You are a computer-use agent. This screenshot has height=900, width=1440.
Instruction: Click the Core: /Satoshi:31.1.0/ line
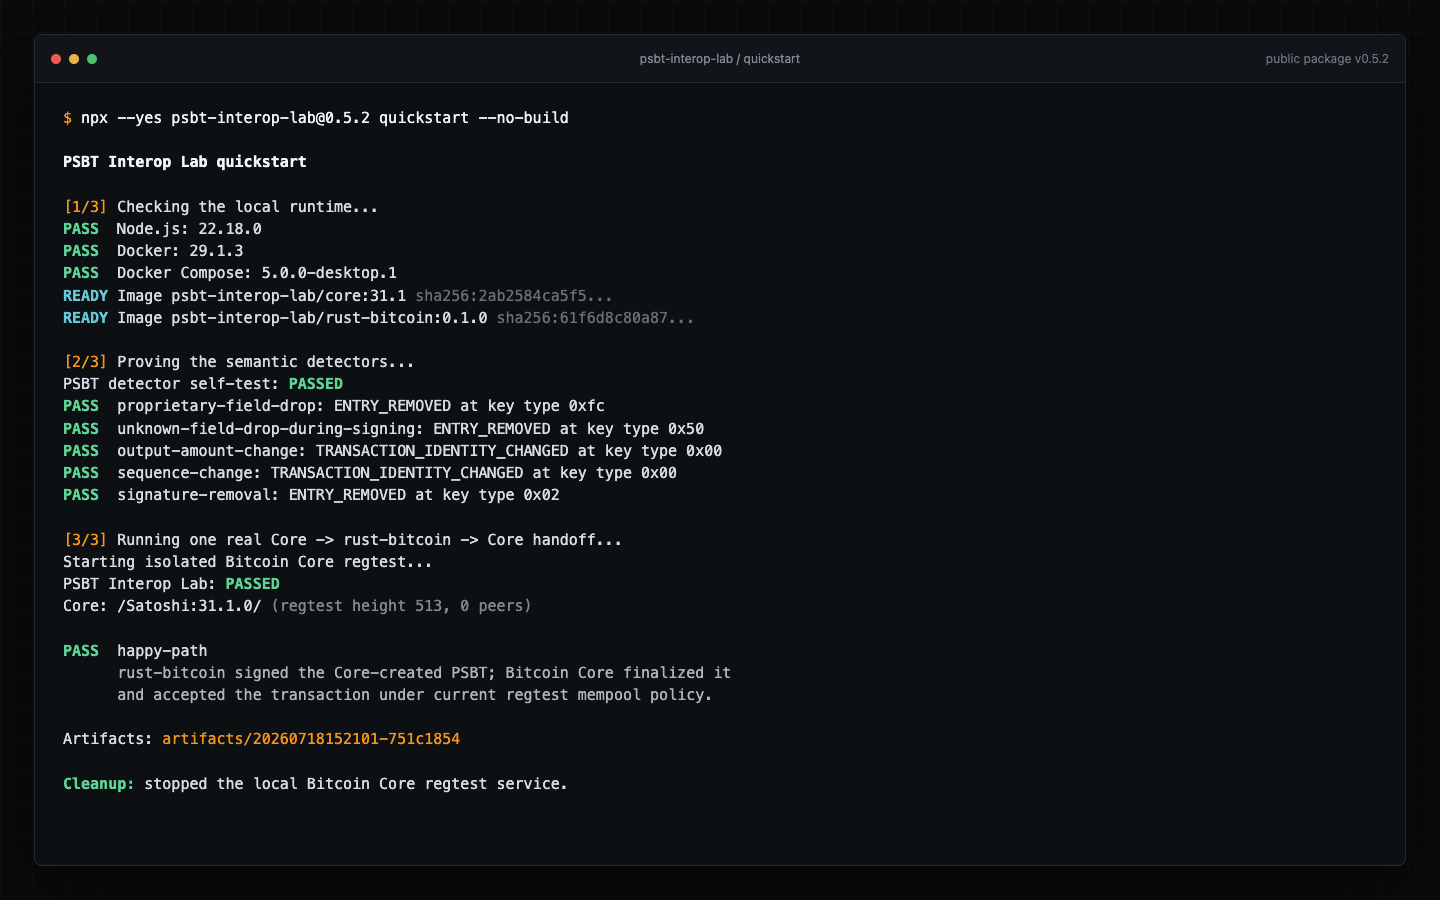(297, 606)
